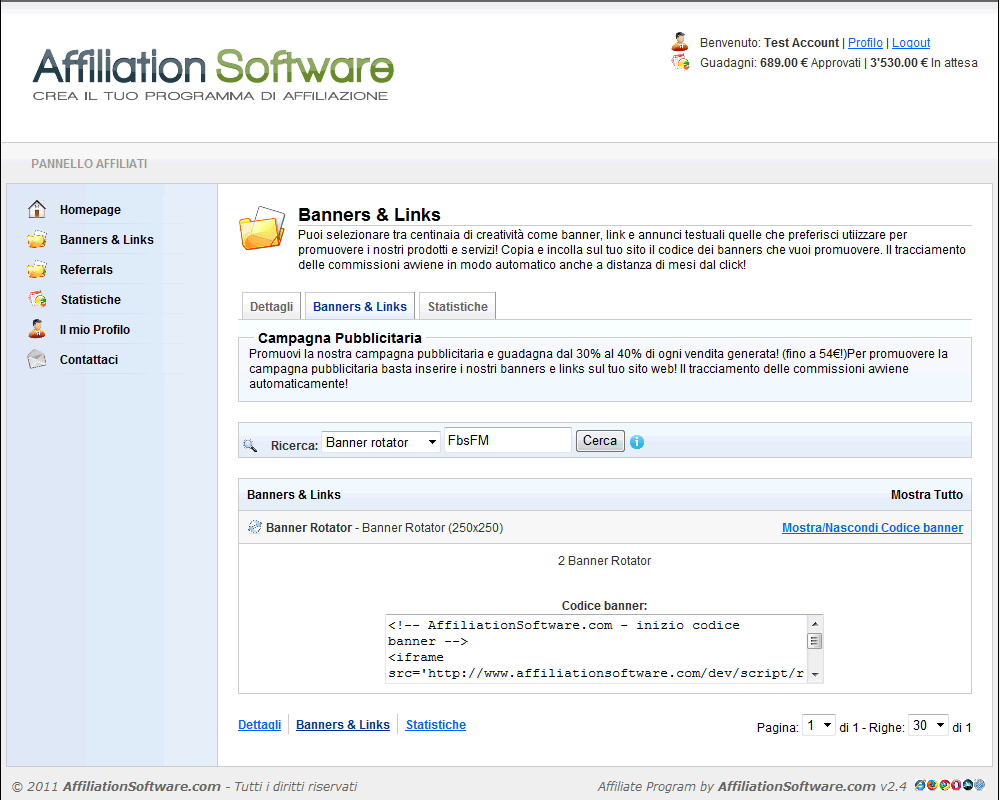Open Referrals in the sidebar menu
The height and width of the screenshot is (800, 1000).
pyautogui.click(x=86, y=269)
